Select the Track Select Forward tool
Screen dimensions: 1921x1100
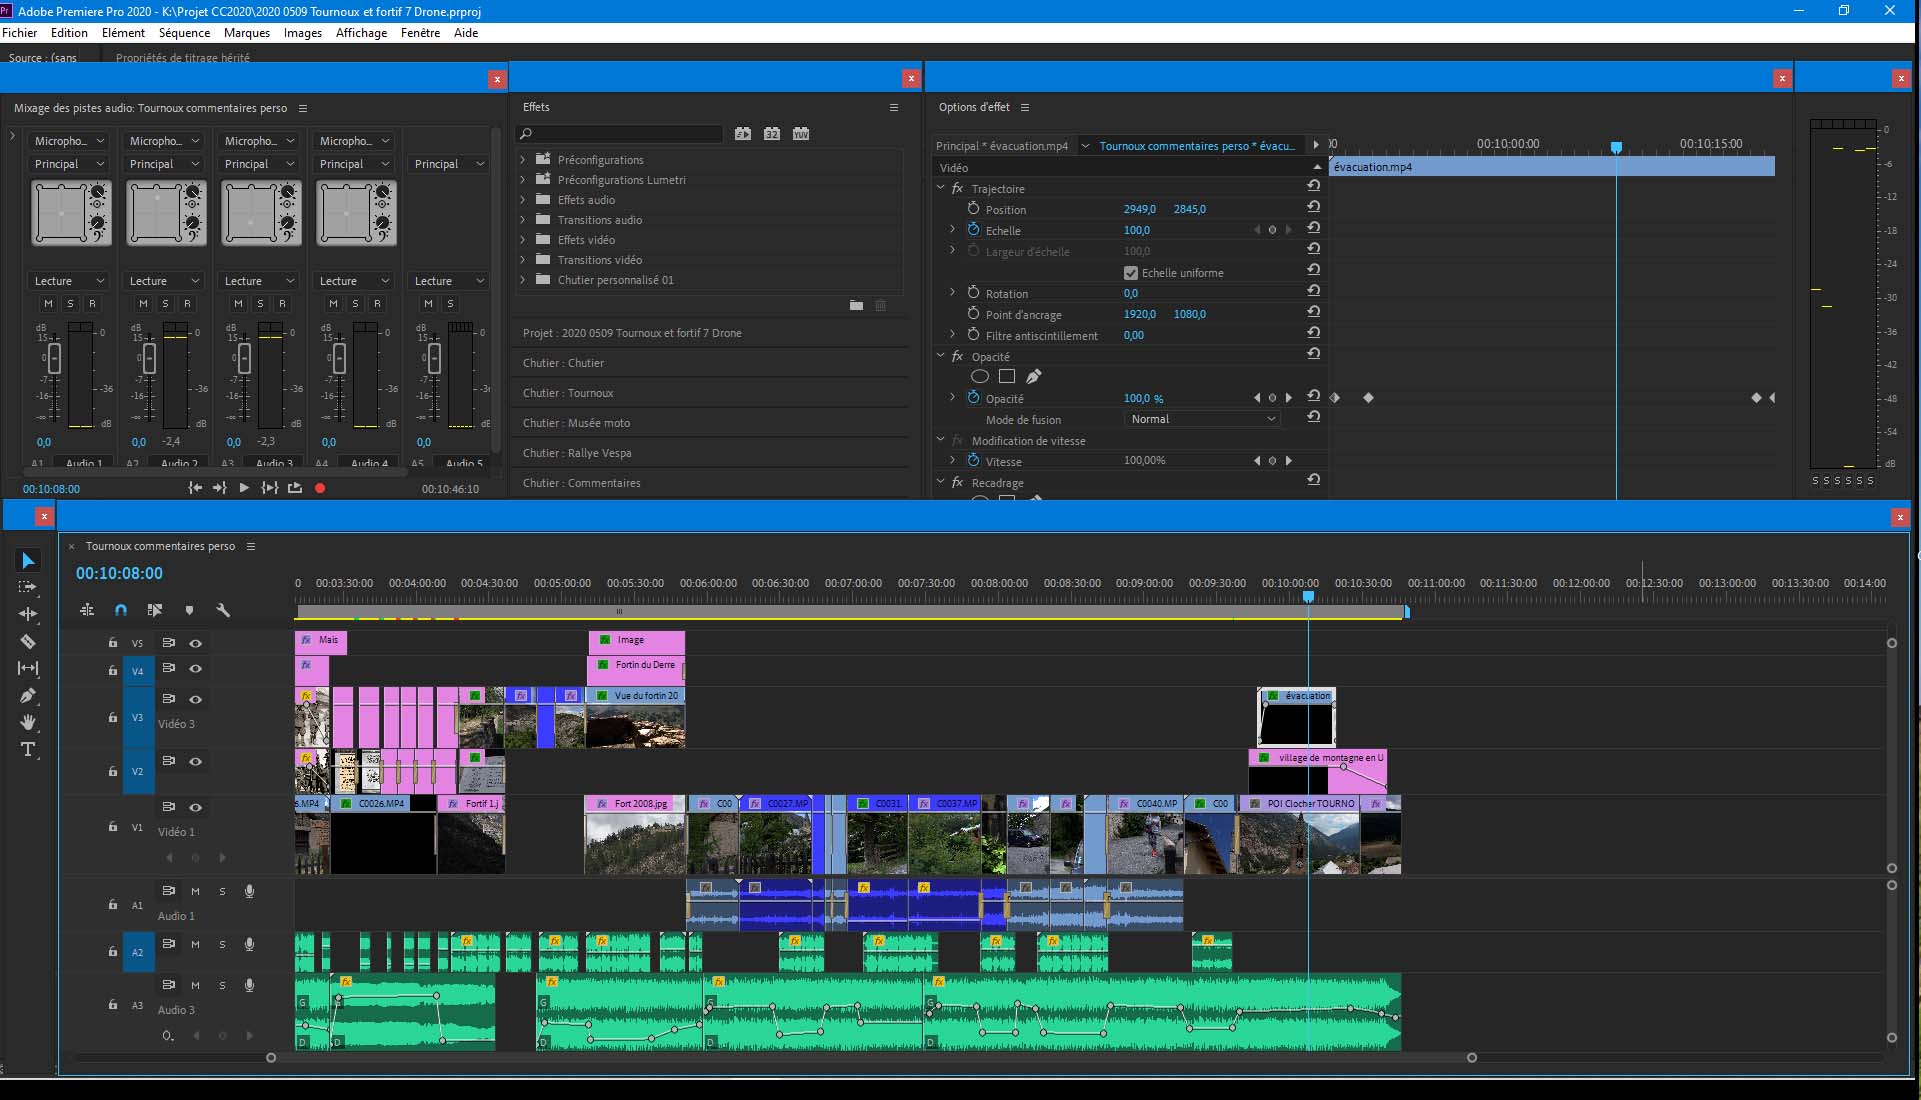28,587
